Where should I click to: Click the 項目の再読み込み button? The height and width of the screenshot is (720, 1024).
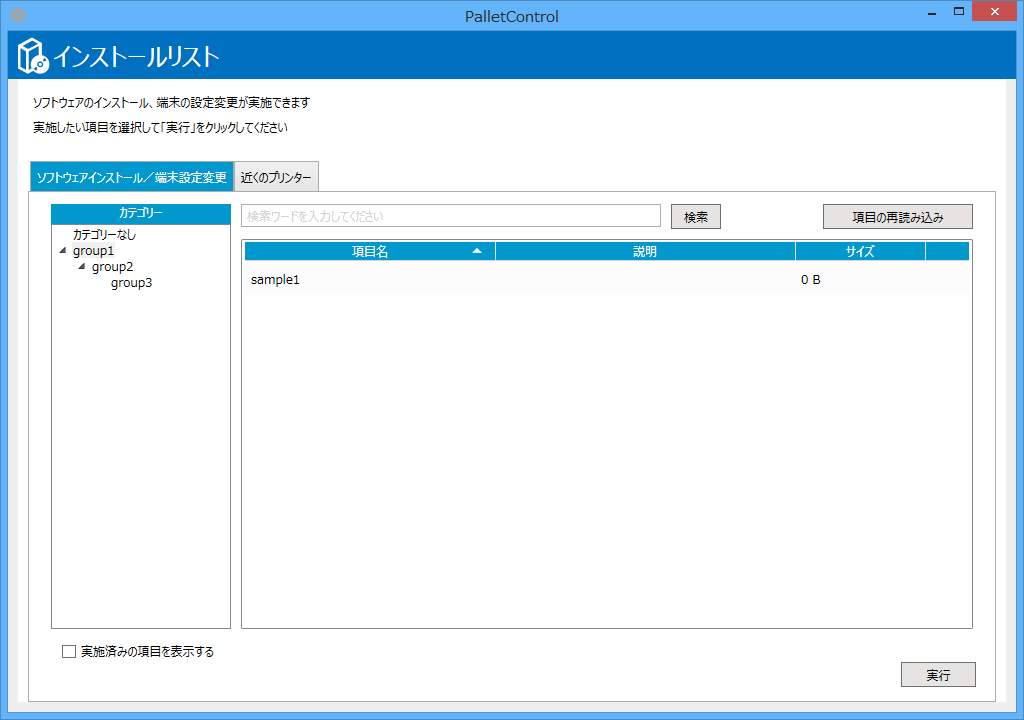click(898, 217)
